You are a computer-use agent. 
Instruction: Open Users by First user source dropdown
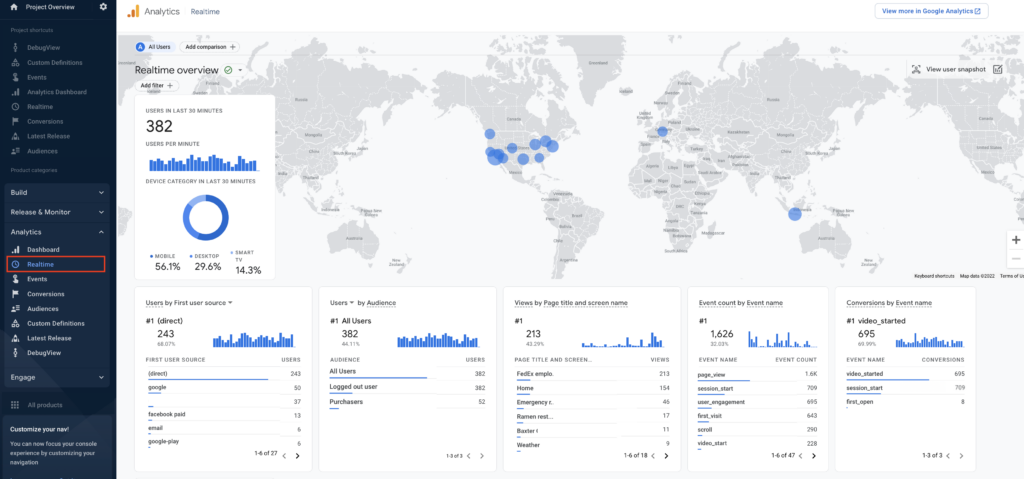(x=190, y=302)
